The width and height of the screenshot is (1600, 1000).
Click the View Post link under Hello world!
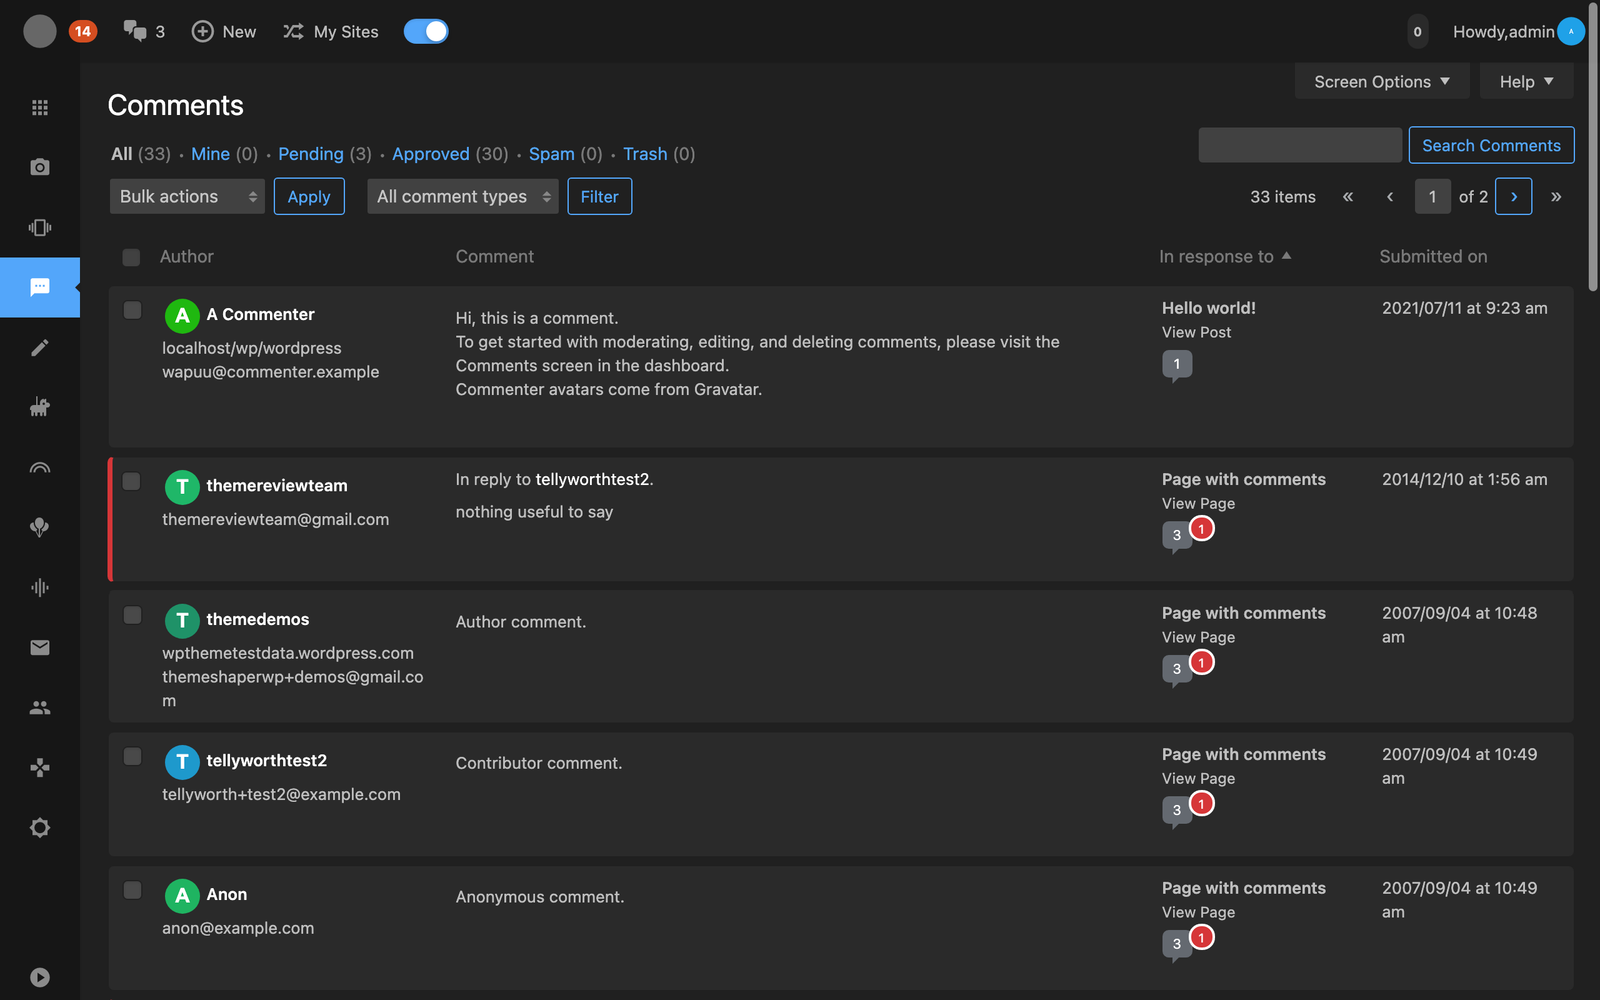pyautogui.click(x=1196, y=332)
